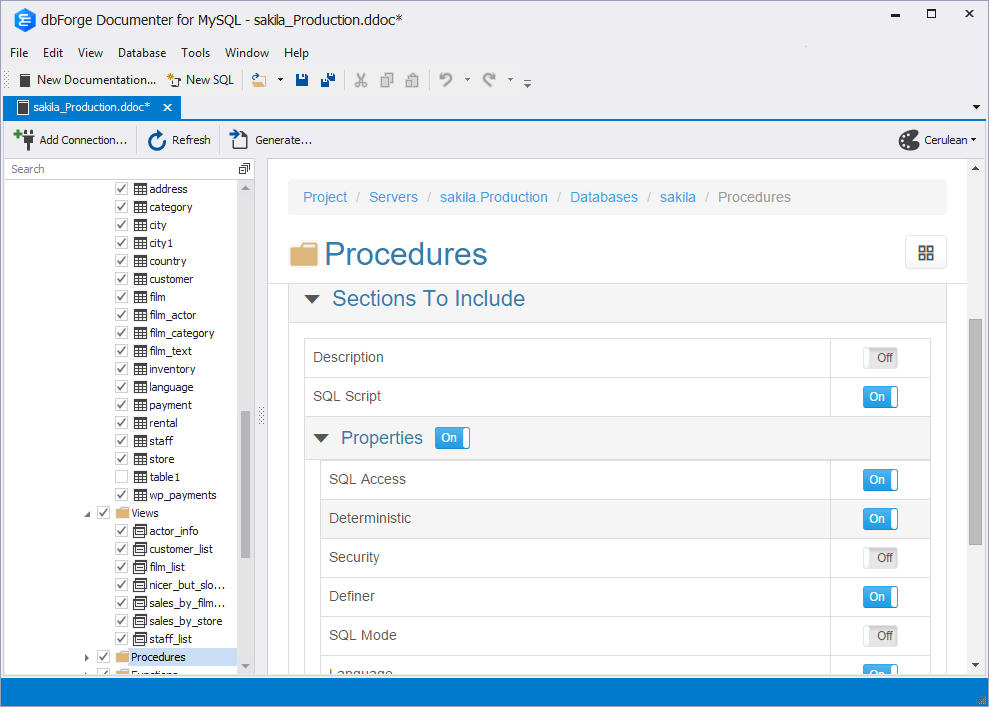Go to Project in breadcrumb

325,197
